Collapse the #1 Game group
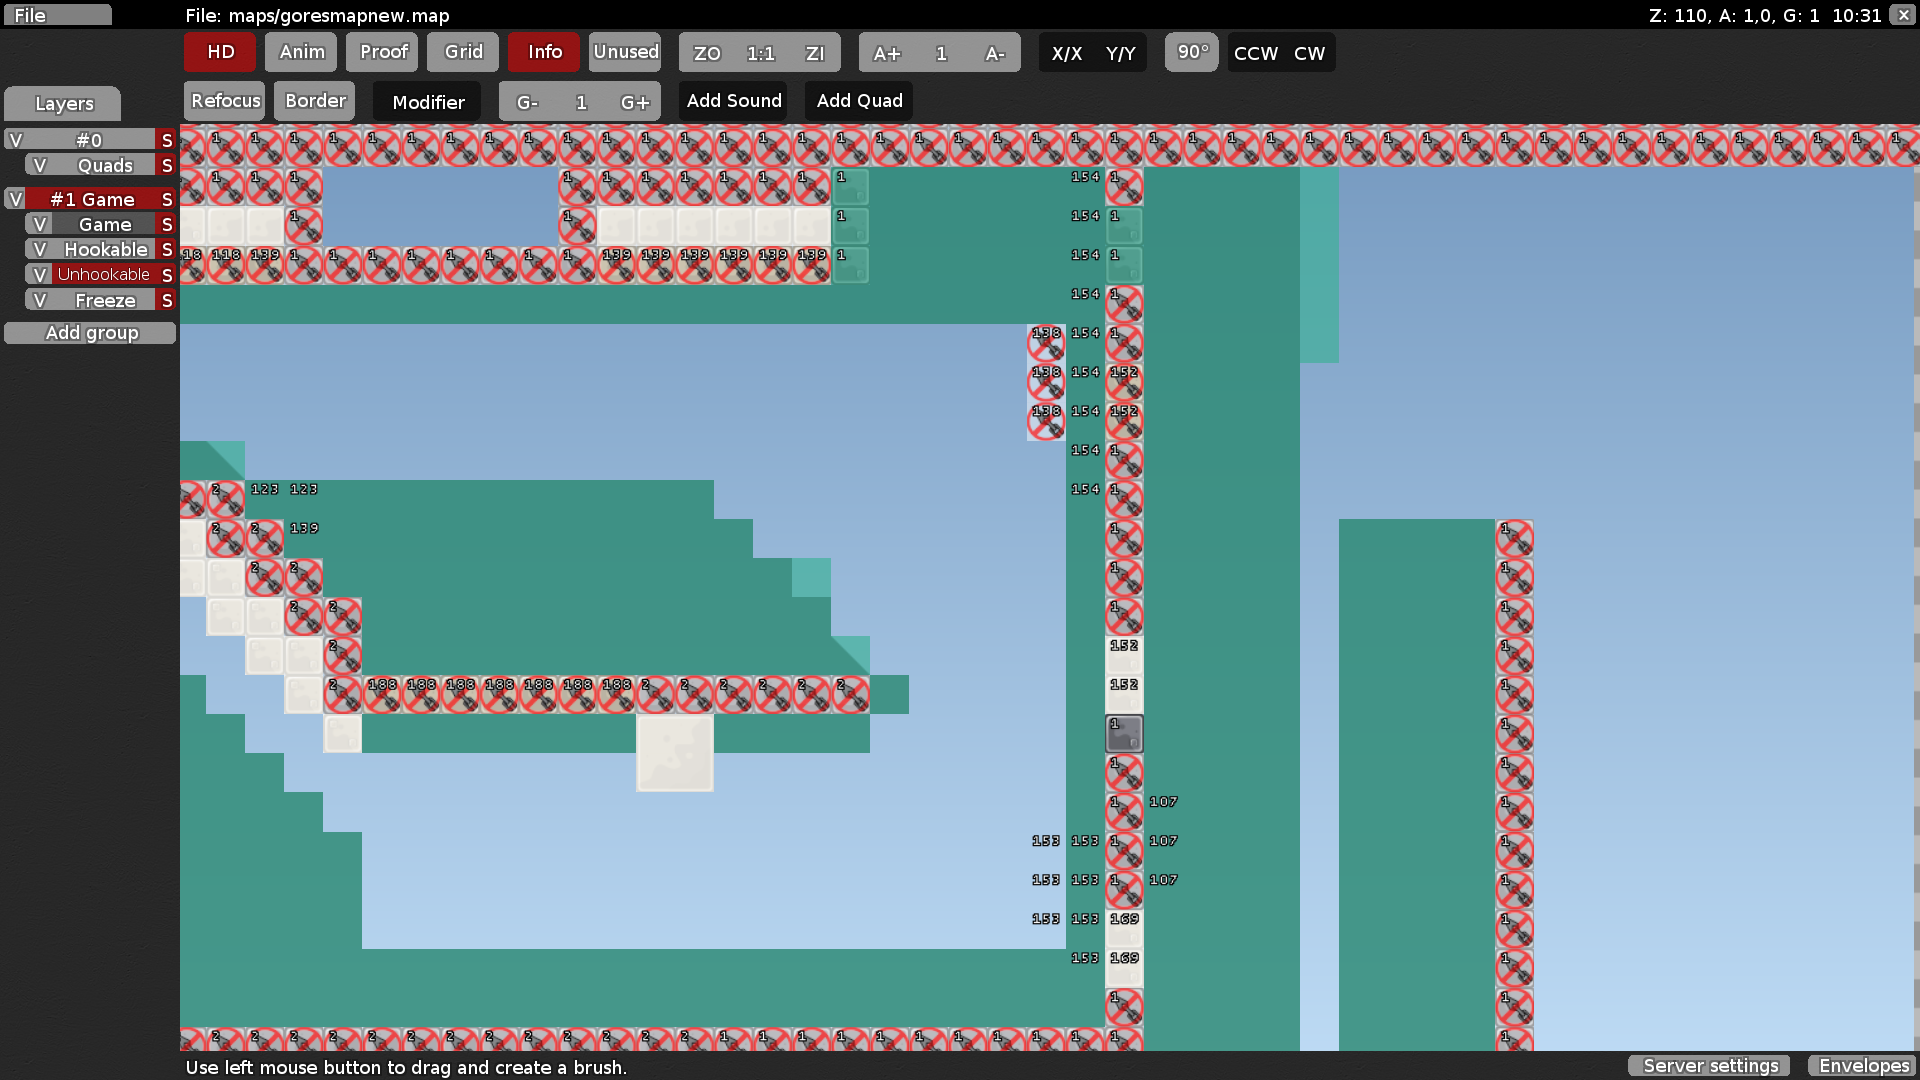Image resolution: width=1920 pixels, height=1080 pixels. [92, 199]
